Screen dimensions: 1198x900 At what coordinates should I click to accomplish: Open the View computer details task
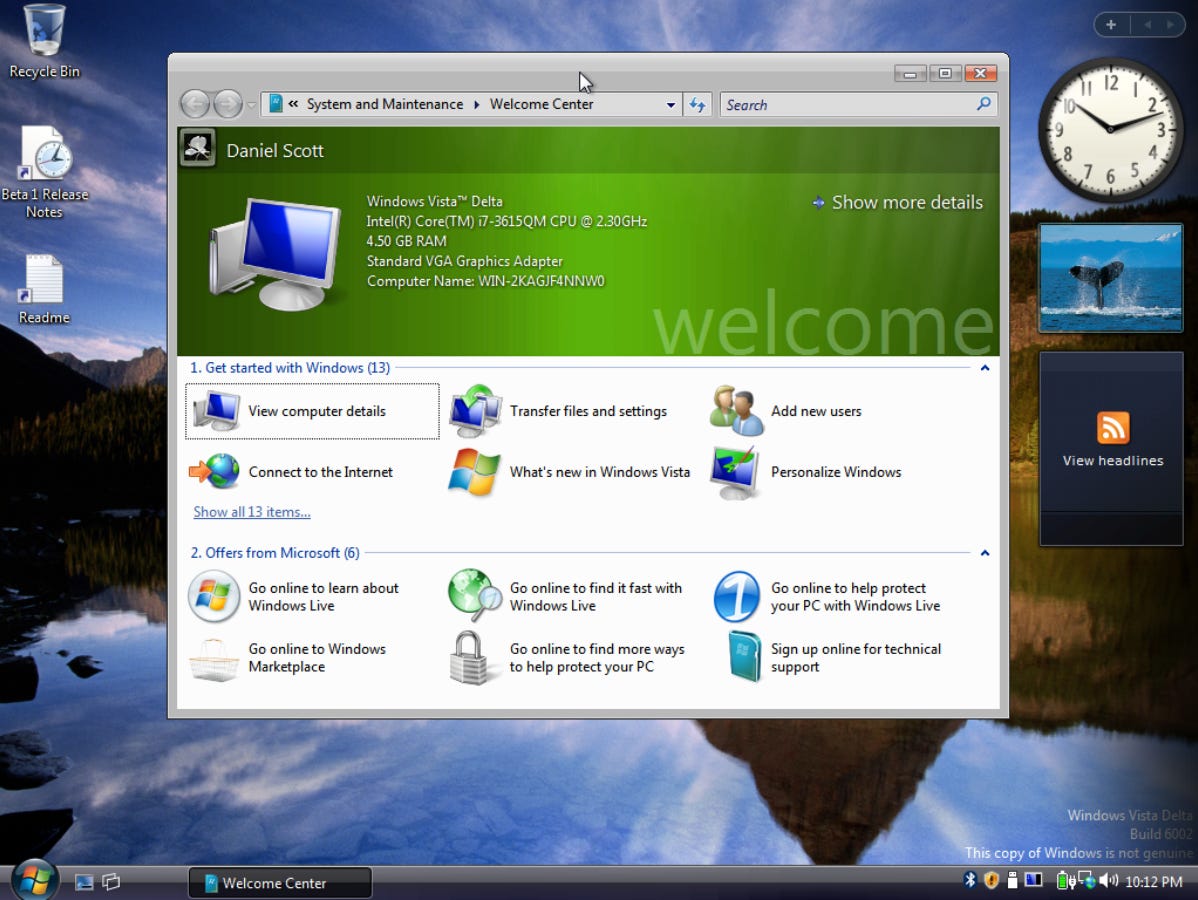coord(311,411)
